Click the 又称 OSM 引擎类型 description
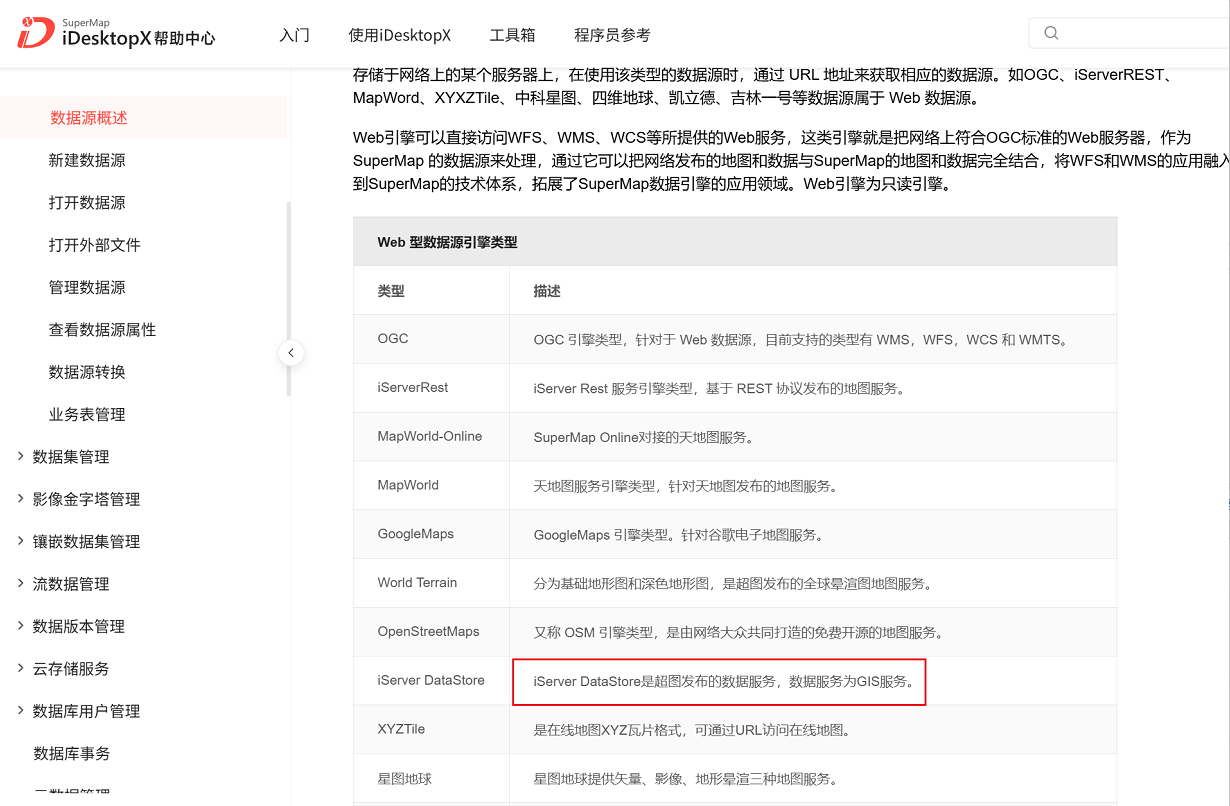1230x806 pixels. (x=739, y=633)
